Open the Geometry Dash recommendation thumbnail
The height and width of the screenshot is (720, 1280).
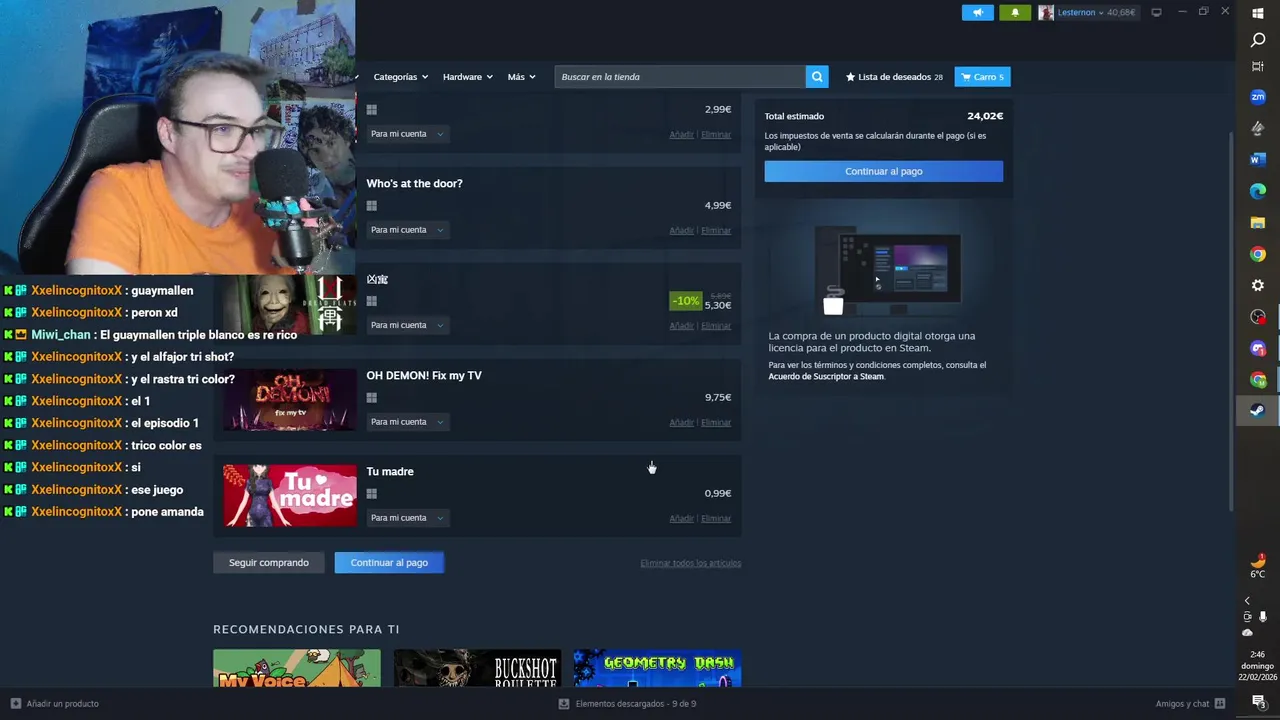click(657, 668)
